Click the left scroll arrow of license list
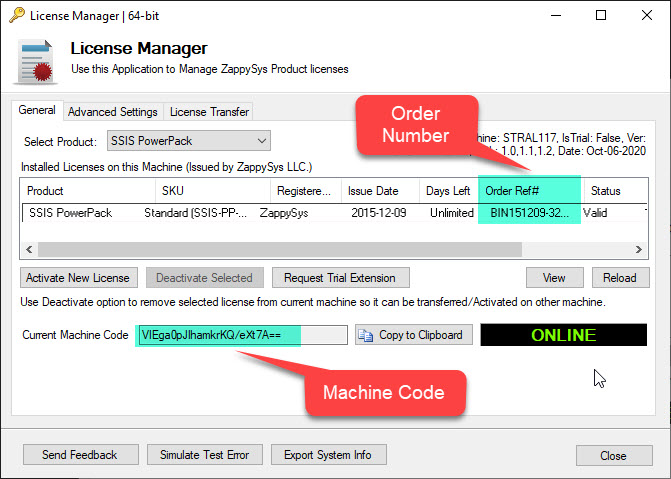 click(29, 249)
